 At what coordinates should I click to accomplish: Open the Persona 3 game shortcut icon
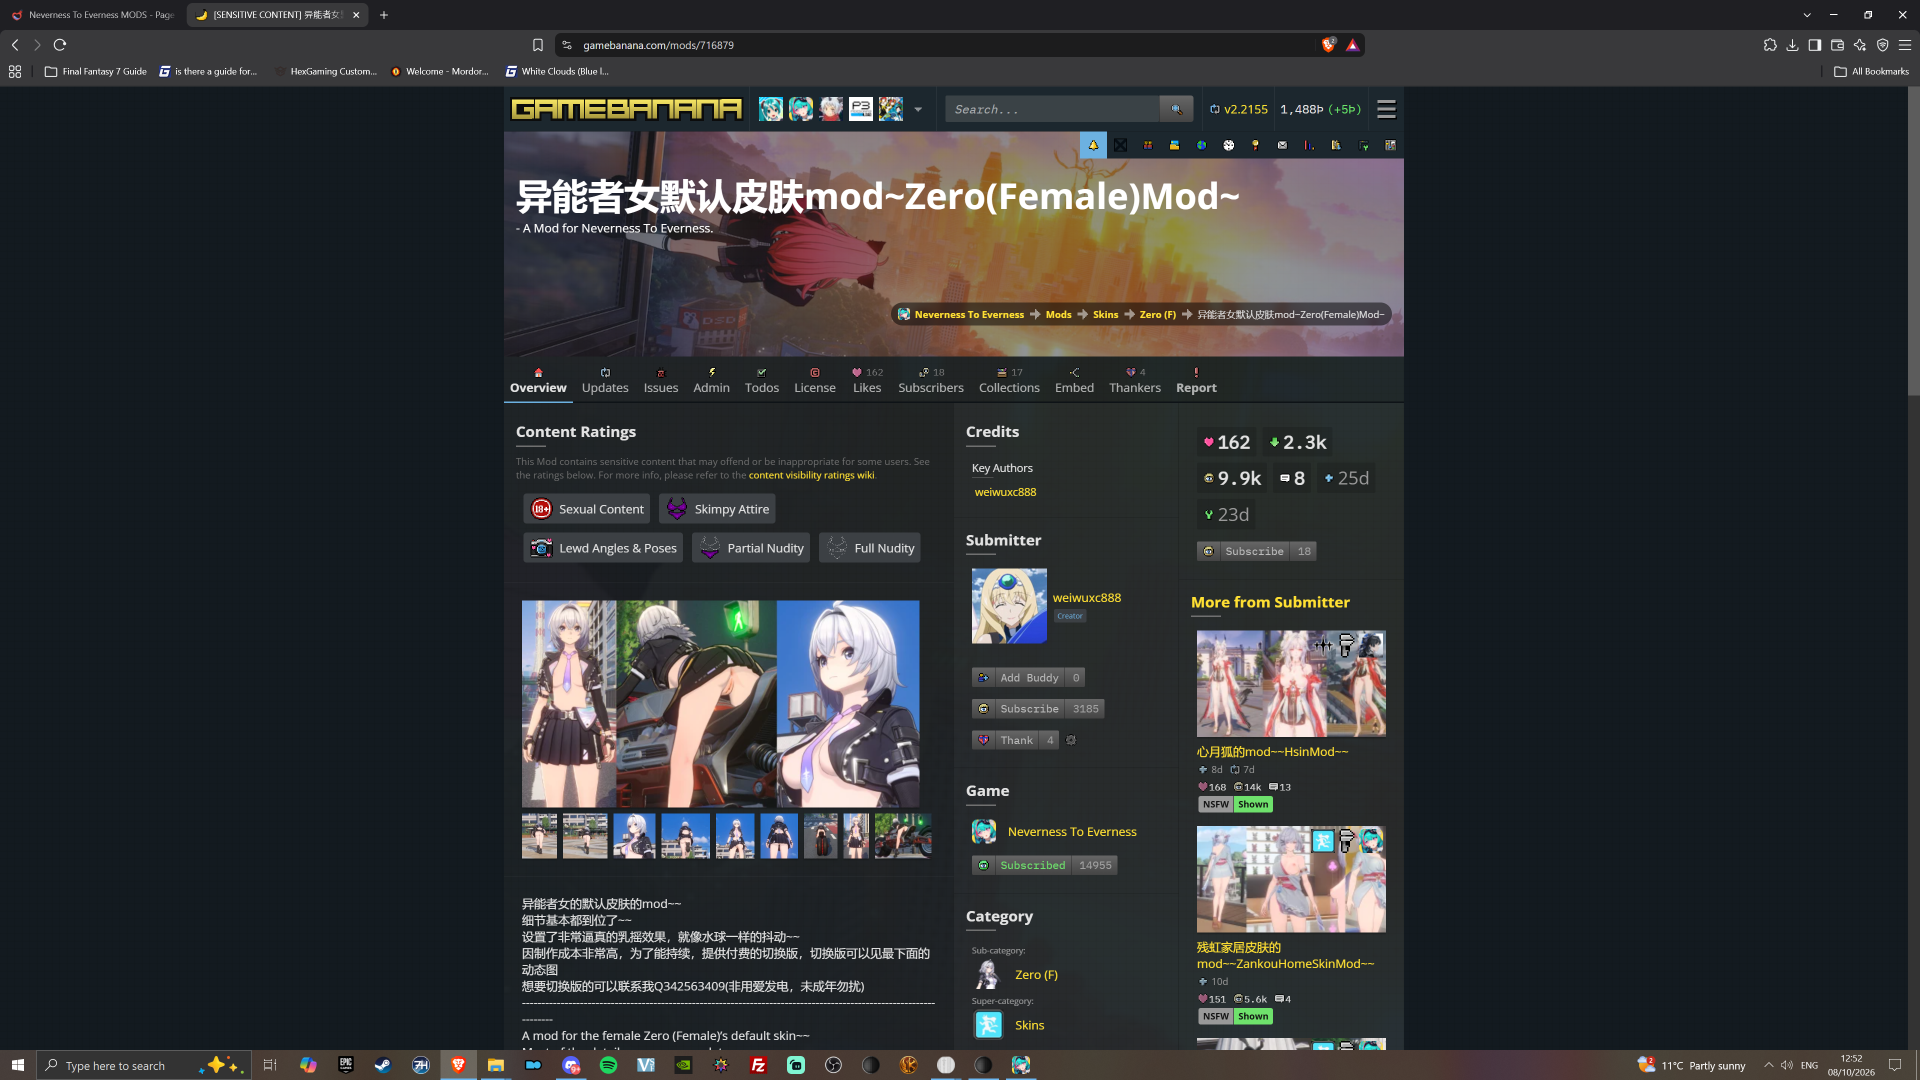coord(861,109)
